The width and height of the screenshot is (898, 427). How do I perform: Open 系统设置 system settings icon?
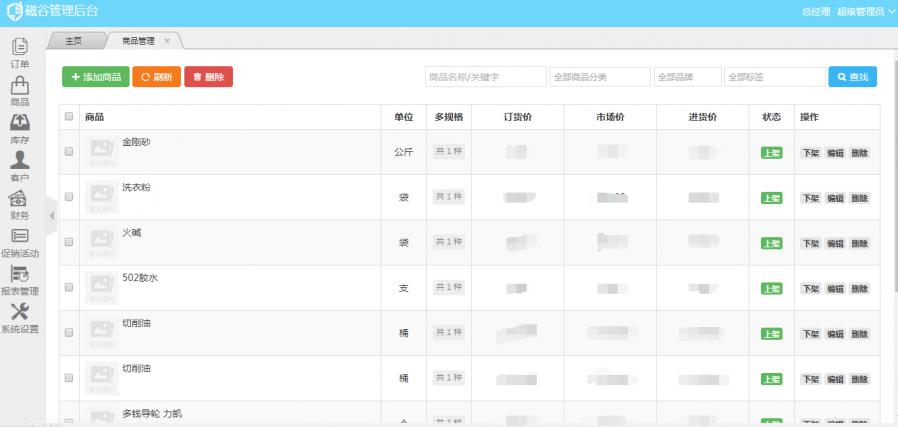point(19,312)
